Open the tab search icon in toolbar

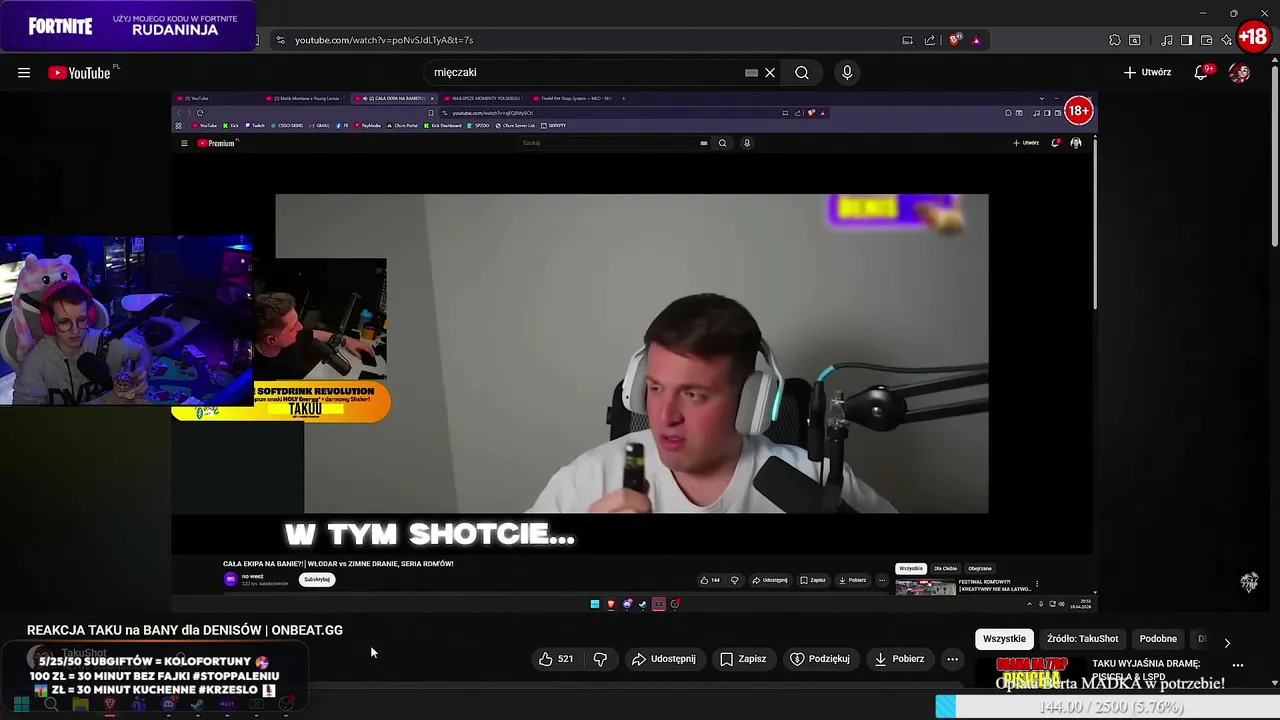[x=1135, y=40]
